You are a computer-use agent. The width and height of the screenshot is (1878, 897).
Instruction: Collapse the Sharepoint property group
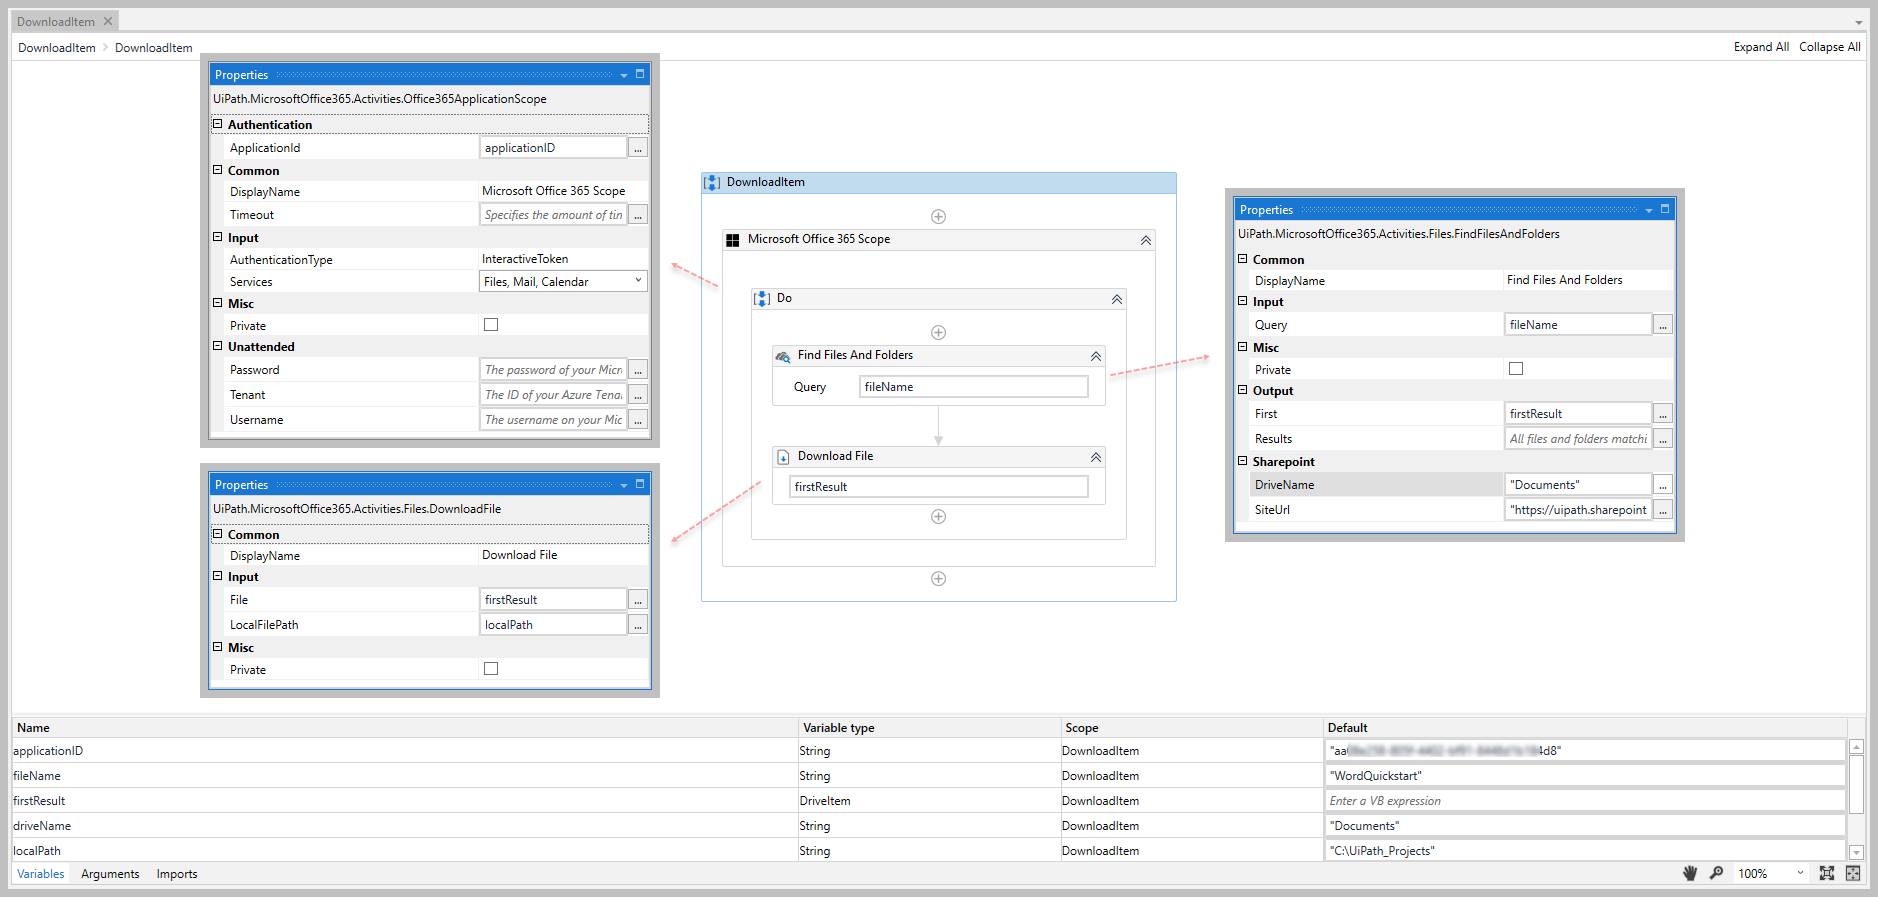(1242, 461)
